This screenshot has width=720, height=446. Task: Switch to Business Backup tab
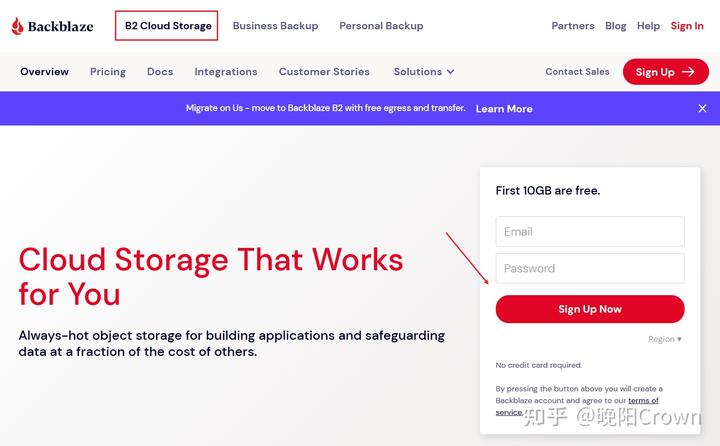pyautogui.click(x=275, y=26)
